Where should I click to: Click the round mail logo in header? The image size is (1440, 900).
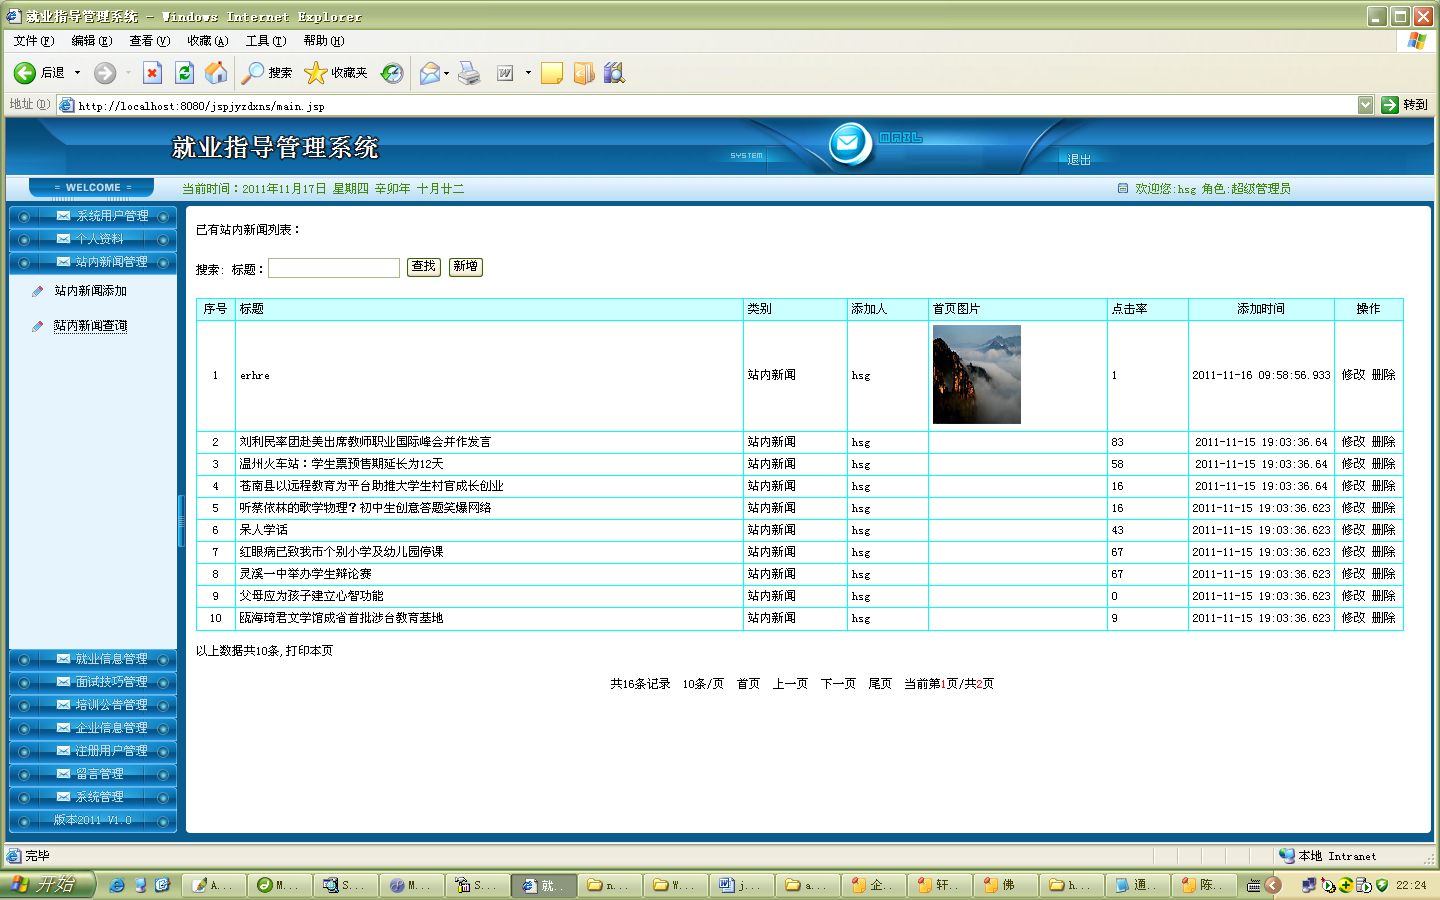(849, 145)
